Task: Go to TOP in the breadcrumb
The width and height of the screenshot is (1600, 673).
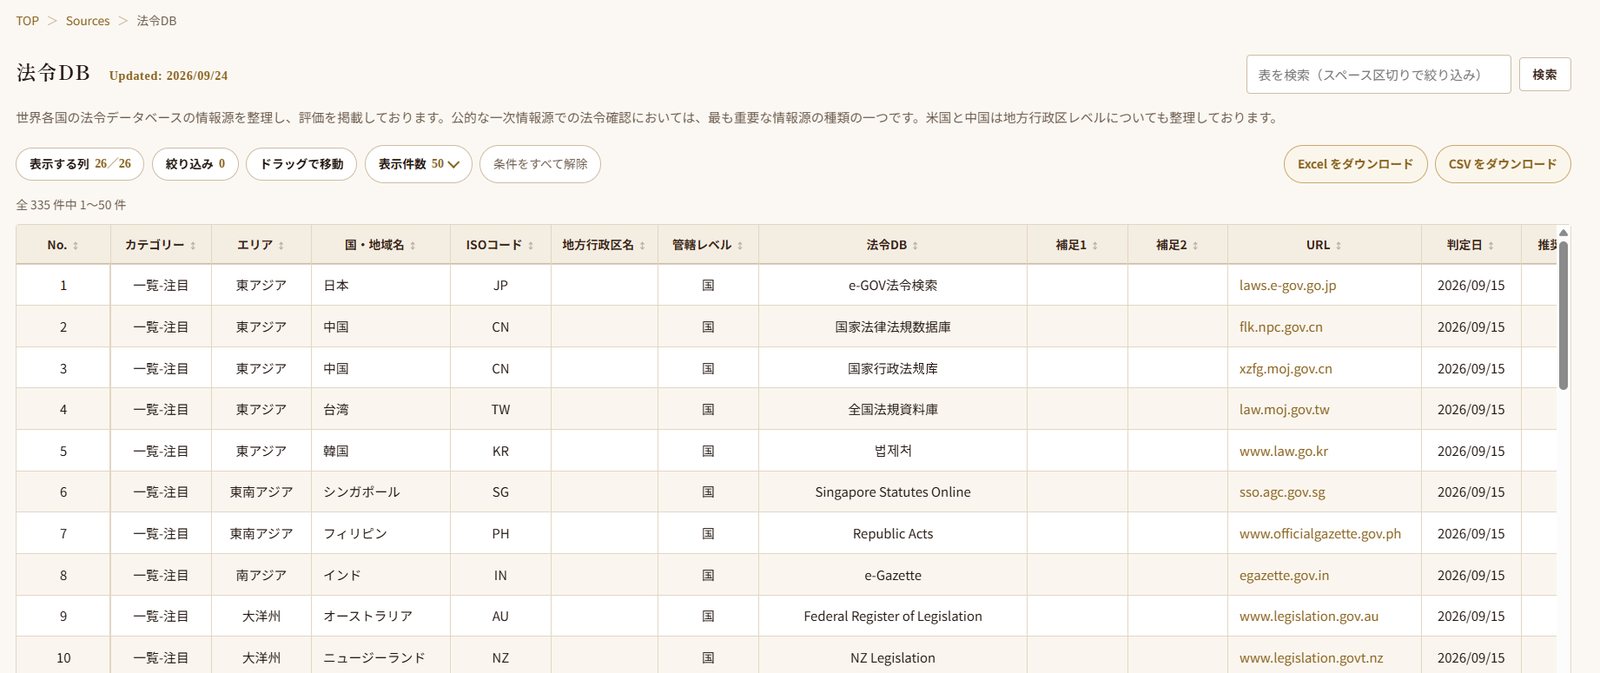Action: 27,21
